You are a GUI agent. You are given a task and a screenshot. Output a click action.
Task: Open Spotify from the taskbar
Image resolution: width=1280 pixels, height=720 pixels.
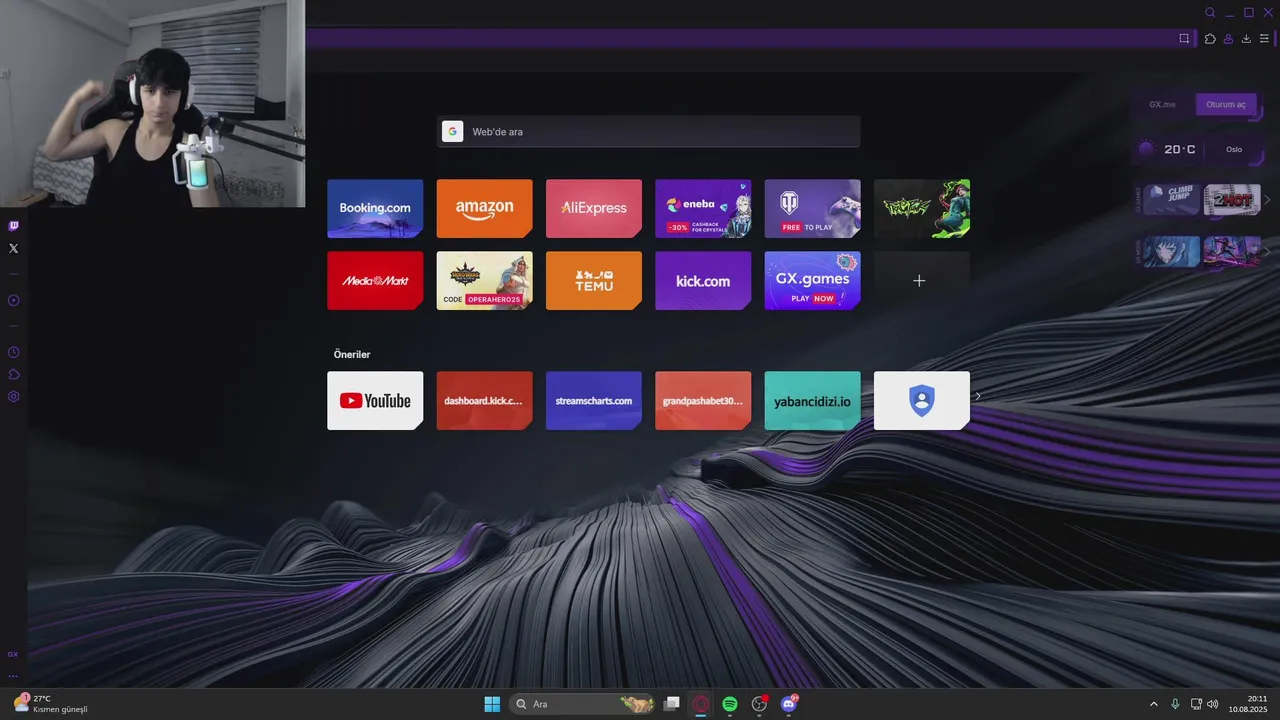click(x=730, y=704)
